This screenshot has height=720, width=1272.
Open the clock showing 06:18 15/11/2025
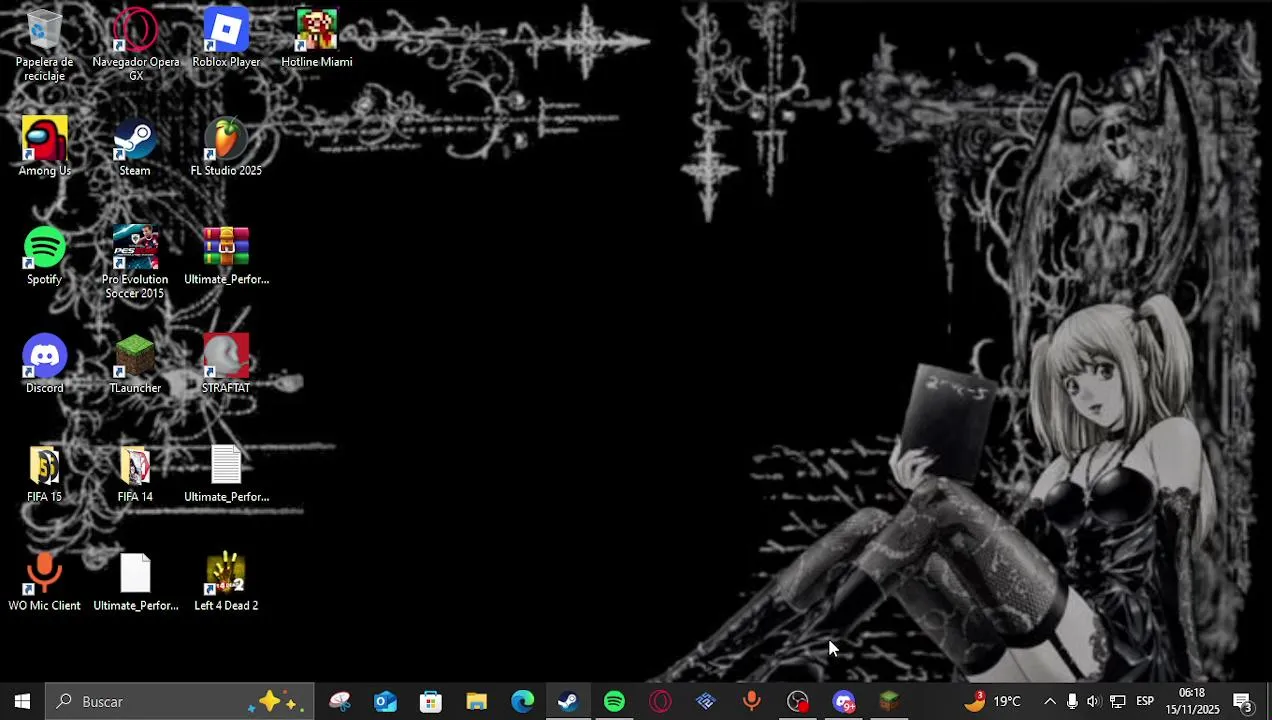pyautogui.click(x=1192, y=702)
